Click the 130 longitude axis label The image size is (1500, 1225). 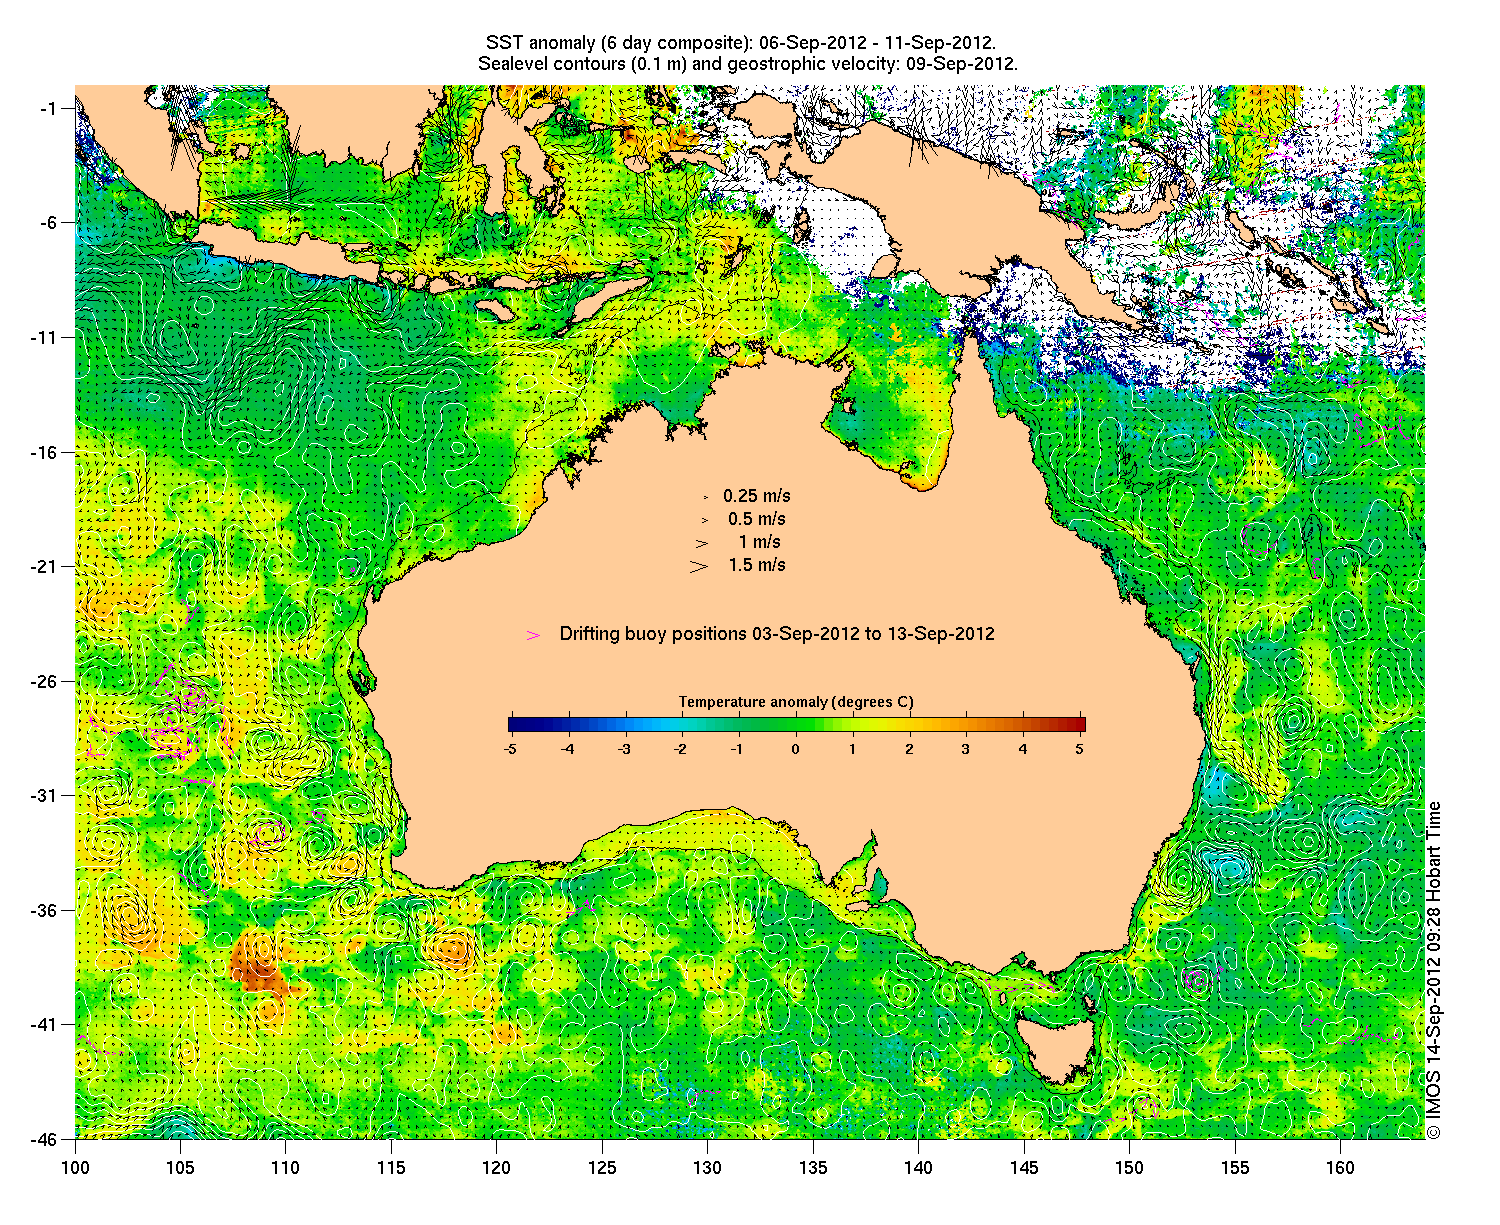[x=707, y=1168]
